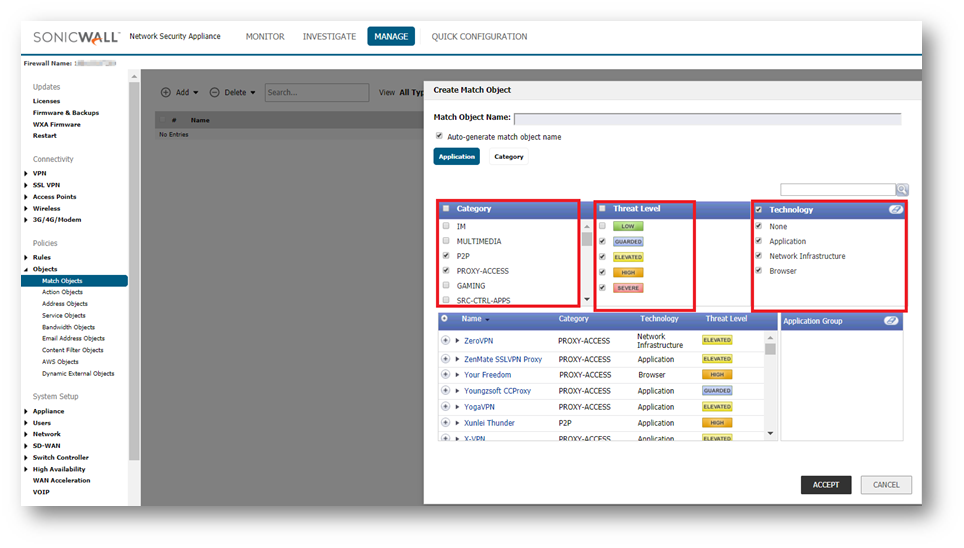The height and width of the screenshot is (548, 964).
Task: Open the Add dropdown in the toolbar
Action: tap(180, 93)
